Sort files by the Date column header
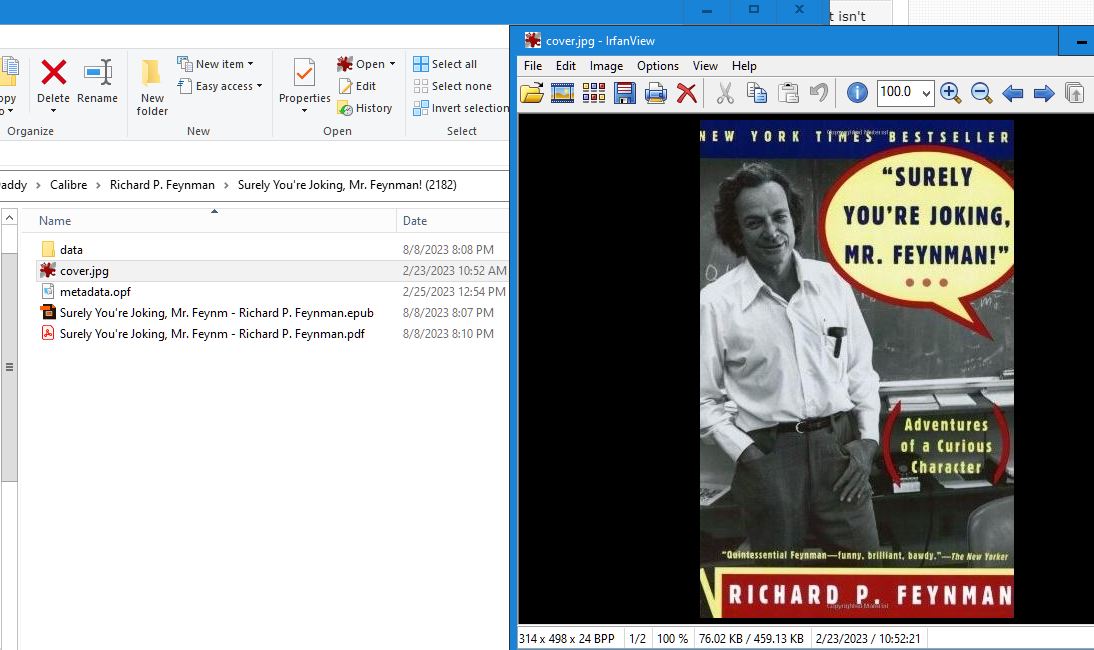Image resolution: width=1094 pixels, height=650 pixels. (x=452, y=220)
